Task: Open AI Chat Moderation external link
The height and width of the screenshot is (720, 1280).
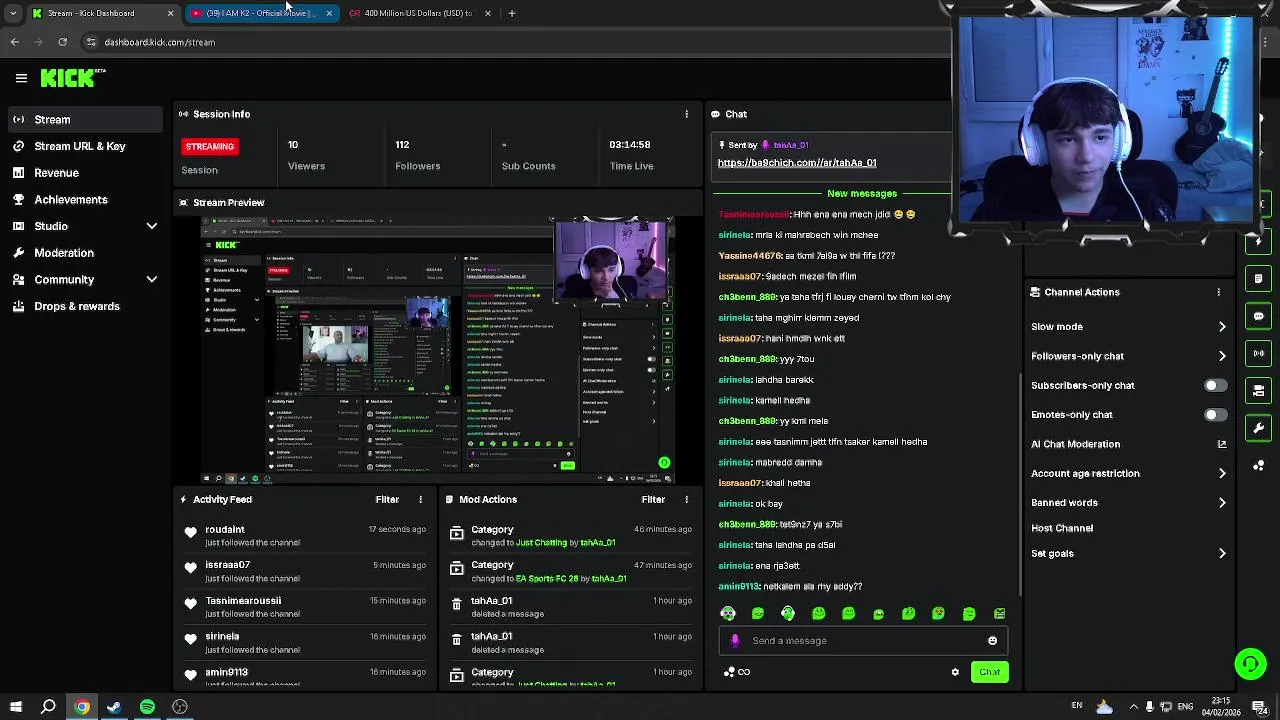Action: pos(1222,444)
